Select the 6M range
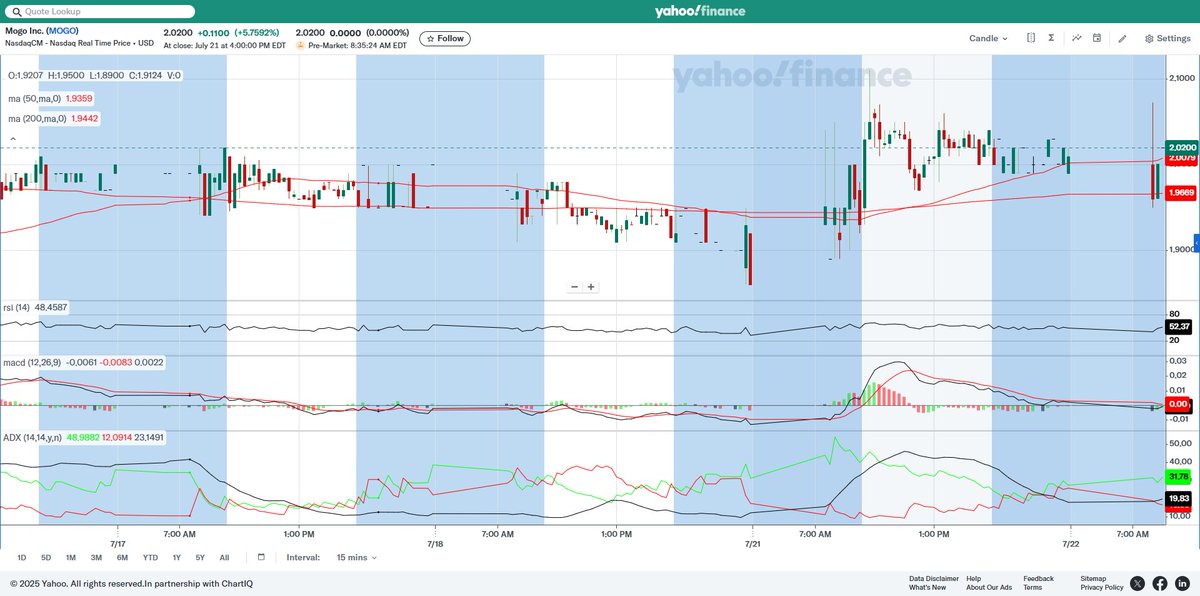The height and width of the screenshot is (596, 1200). (x=122, y=557)
